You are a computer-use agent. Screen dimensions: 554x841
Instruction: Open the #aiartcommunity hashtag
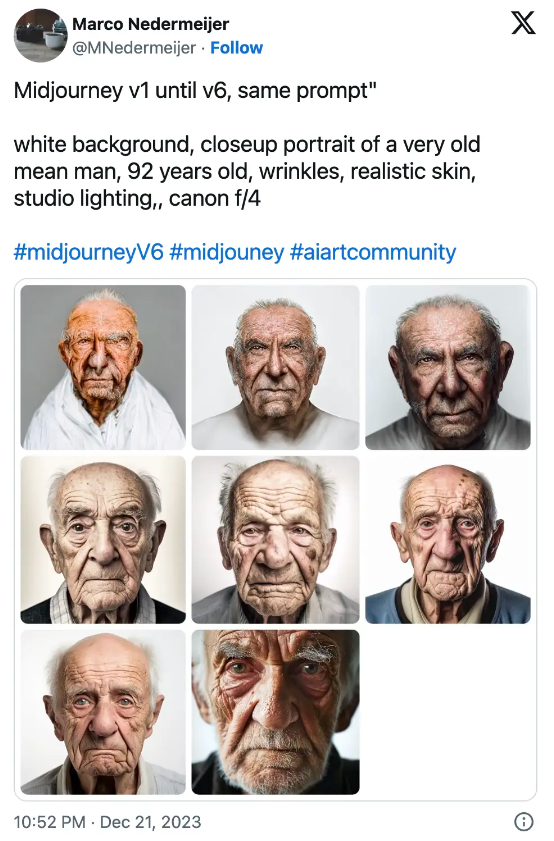click(x=373, y=252)
